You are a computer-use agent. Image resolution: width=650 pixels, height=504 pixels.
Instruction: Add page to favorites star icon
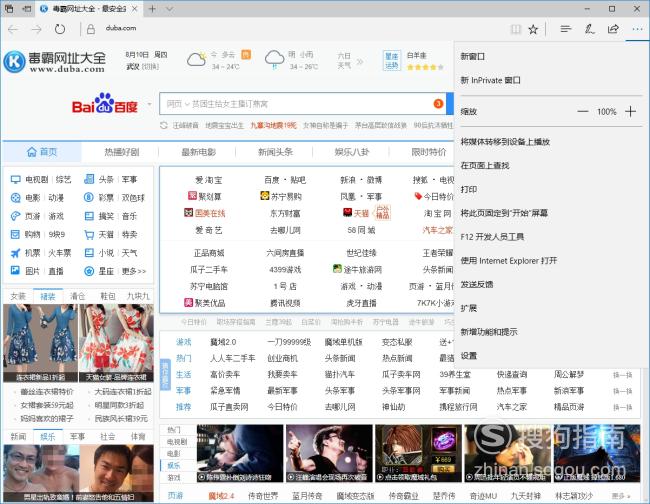tap(533, 29)
